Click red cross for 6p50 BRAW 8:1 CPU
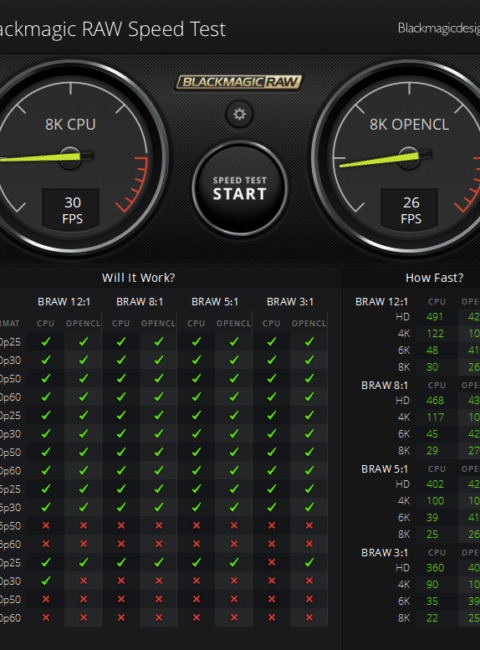The height and width of the screenshot is (650, 480). click(x=121, y=526)
